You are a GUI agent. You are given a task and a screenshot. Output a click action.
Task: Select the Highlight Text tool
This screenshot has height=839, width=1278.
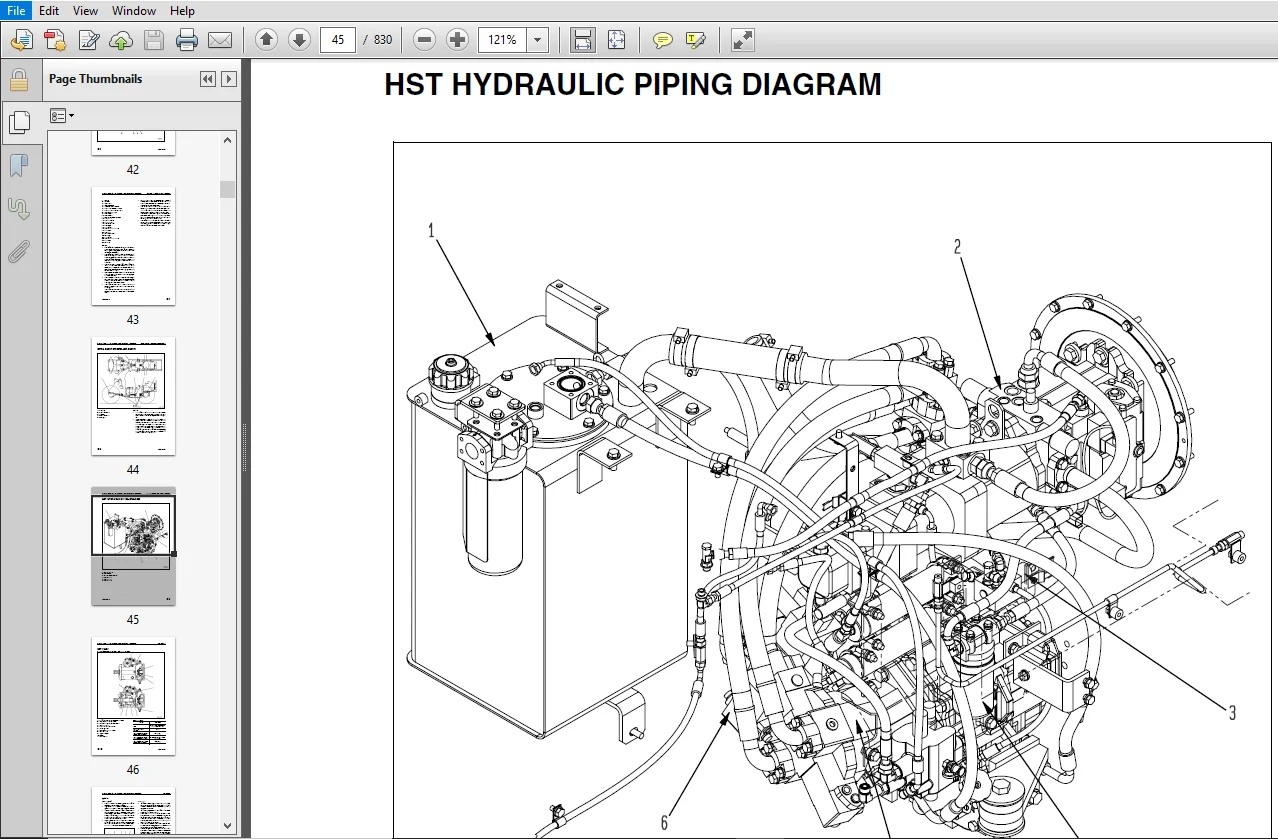pos(696,40)
